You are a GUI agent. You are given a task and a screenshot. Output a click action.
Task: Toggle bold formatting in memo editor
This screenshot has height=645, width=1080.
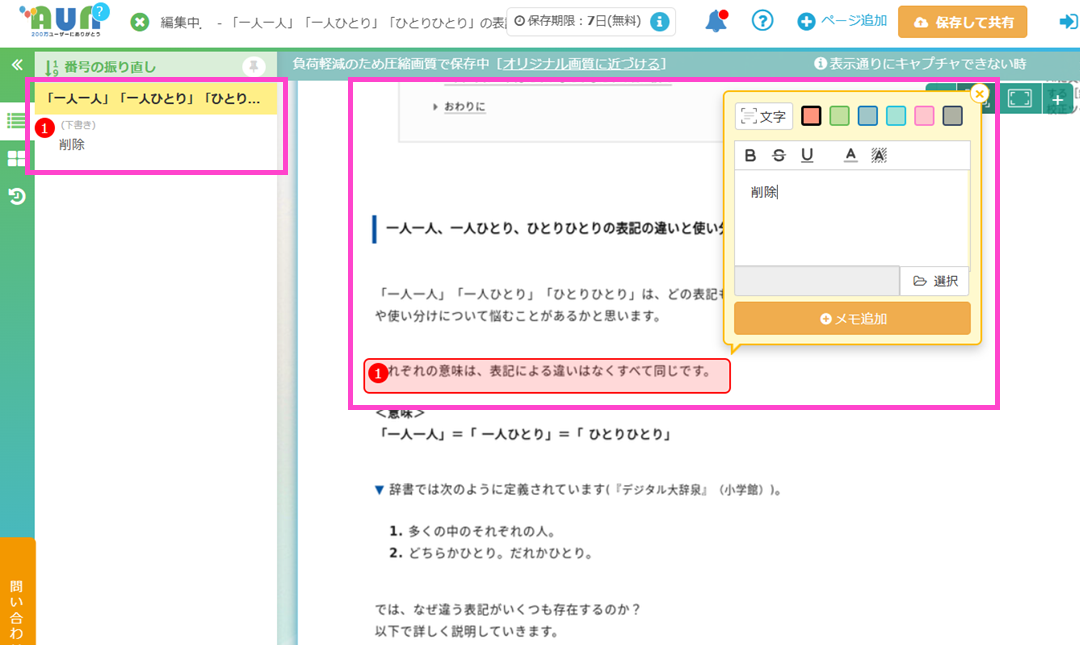coord(750,155)
